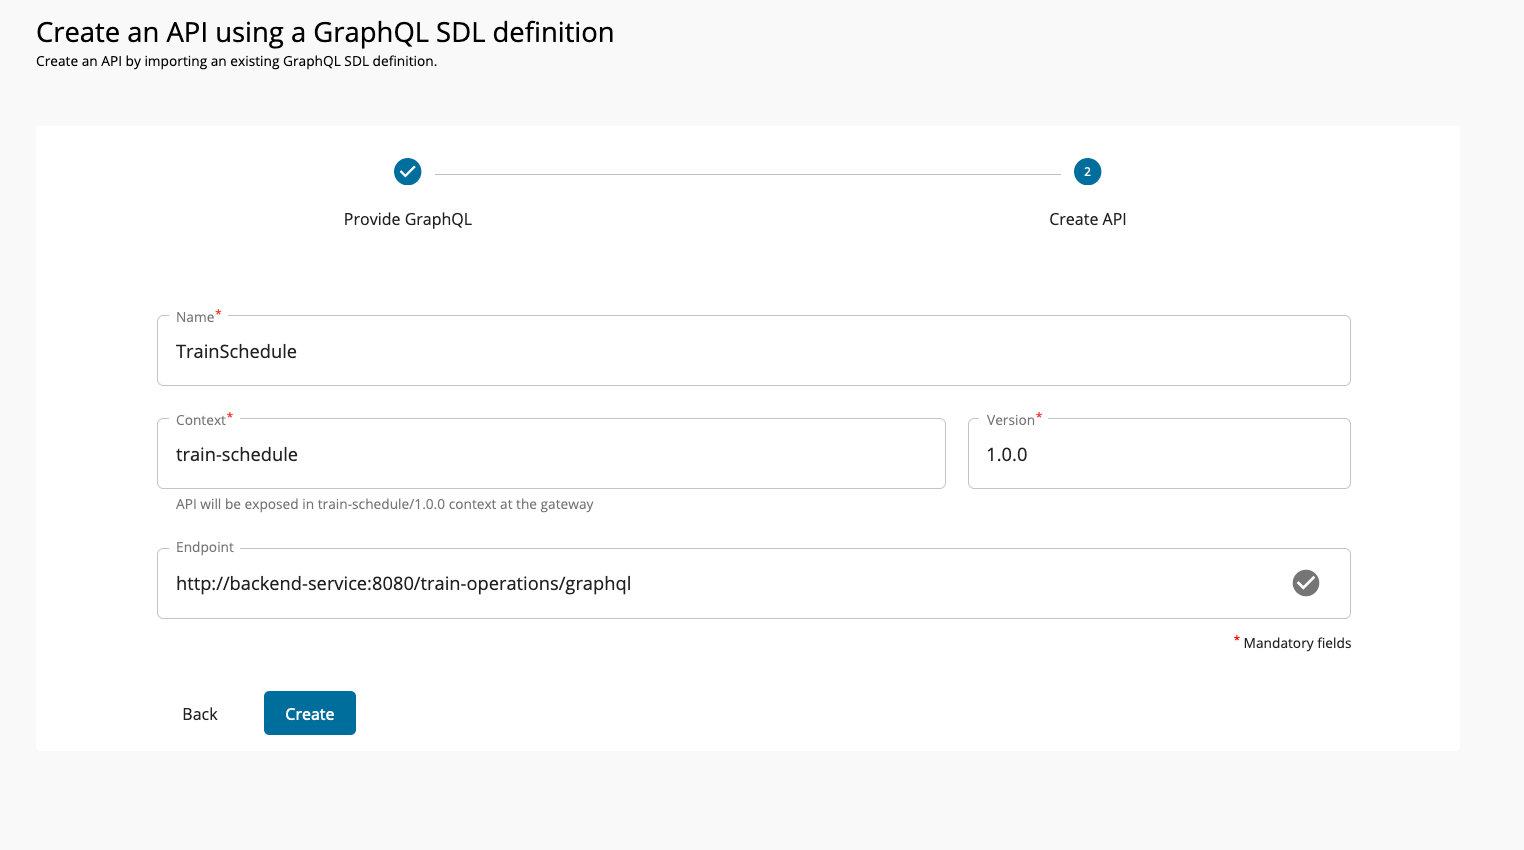Click the mandatory fields asterisk indicator
The width and height of the screenshot is (1524, 850).
point(1237,638)
